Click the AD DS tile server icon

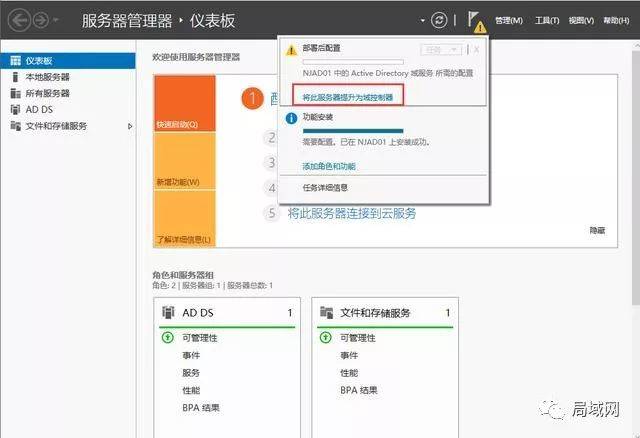click(168, 312)
